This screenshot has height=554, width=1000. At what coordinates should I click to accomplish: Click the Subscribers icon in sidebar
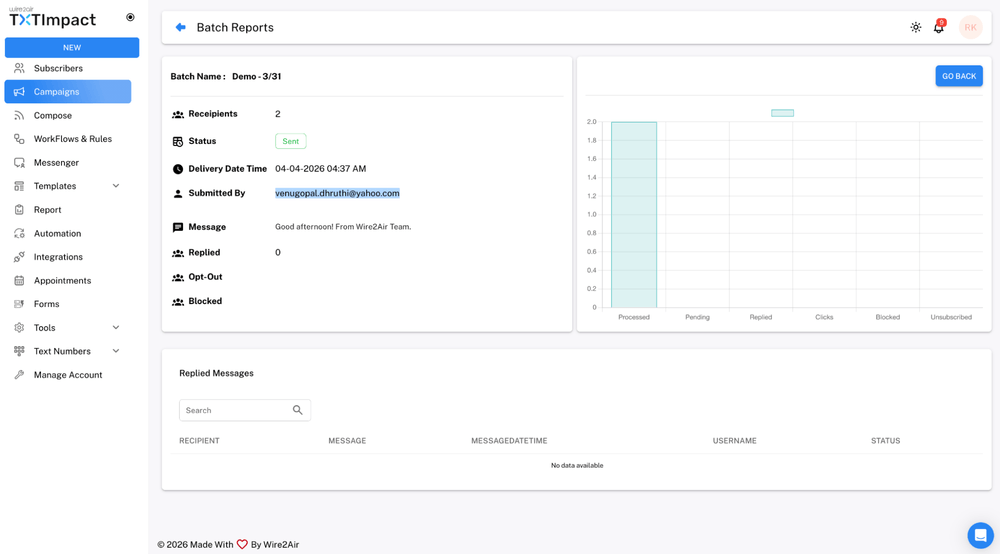click(x=19, y=69)
